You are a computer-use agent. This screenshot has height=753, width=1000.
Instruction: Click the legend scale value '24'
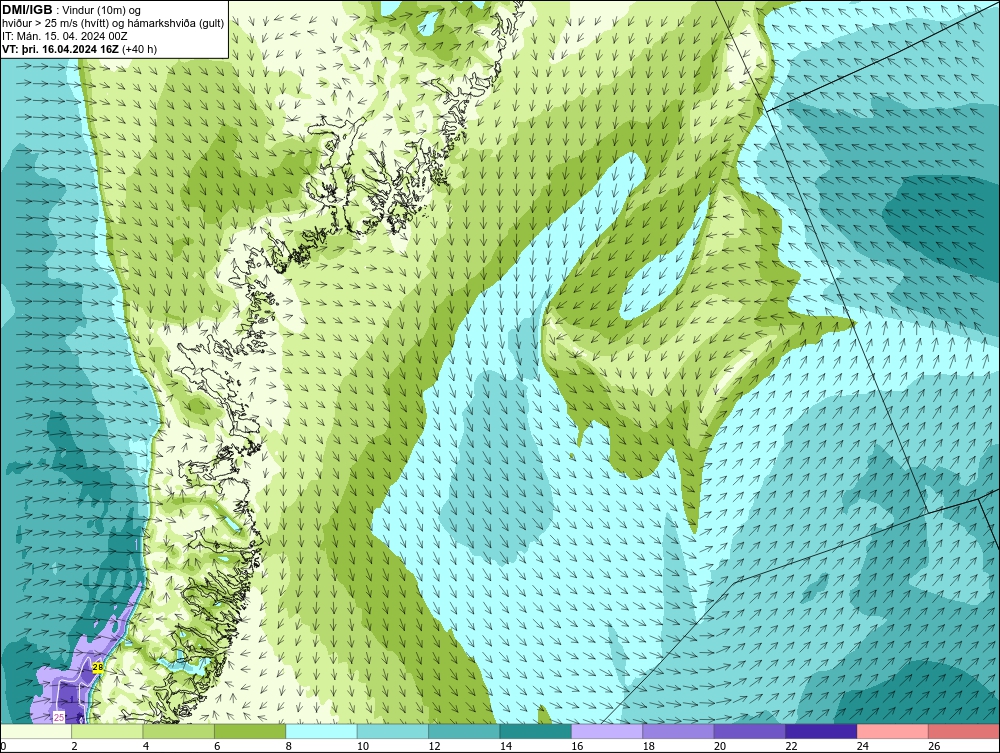[x=863, y=746]
